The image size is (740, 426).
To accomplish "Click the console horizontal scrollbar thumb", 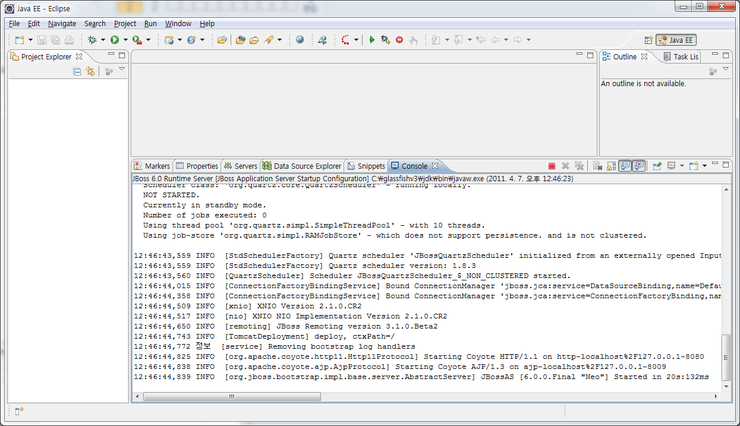I will click(232, 396).
